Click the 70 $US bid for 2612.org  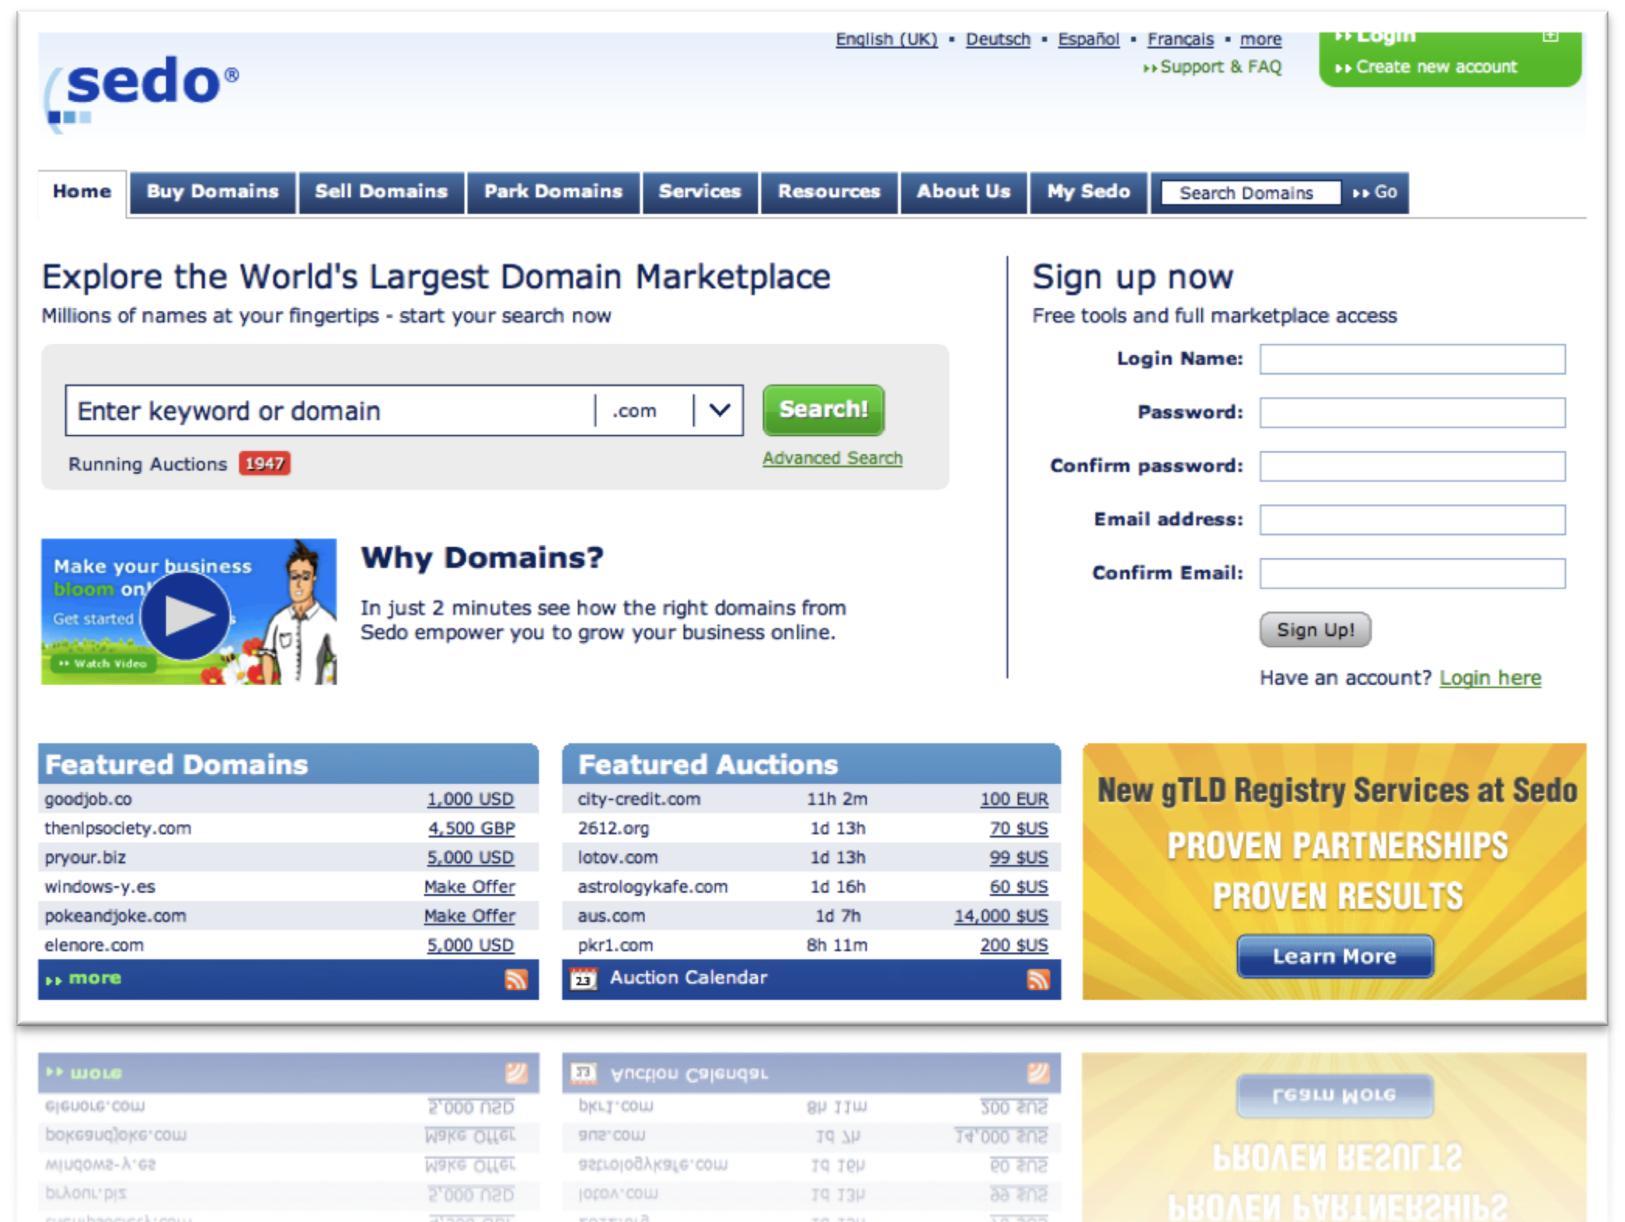click(x=1019, y=828)
